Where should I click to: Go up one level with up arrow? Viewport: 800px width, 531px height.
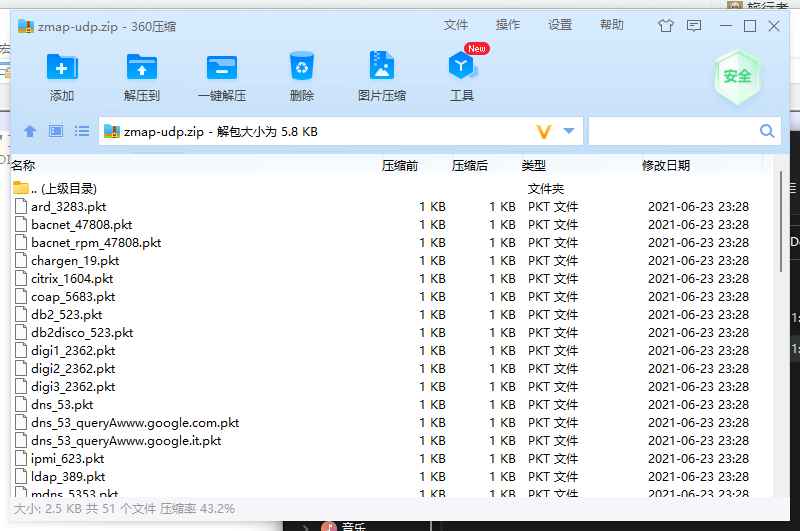coord(30,131)
